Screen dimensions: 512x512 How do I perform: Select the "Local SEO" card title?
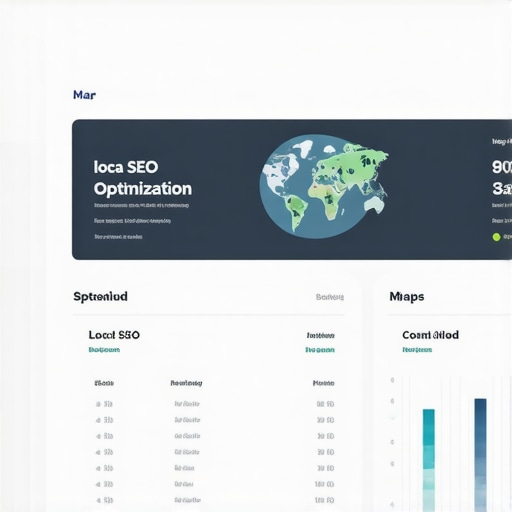114,335
